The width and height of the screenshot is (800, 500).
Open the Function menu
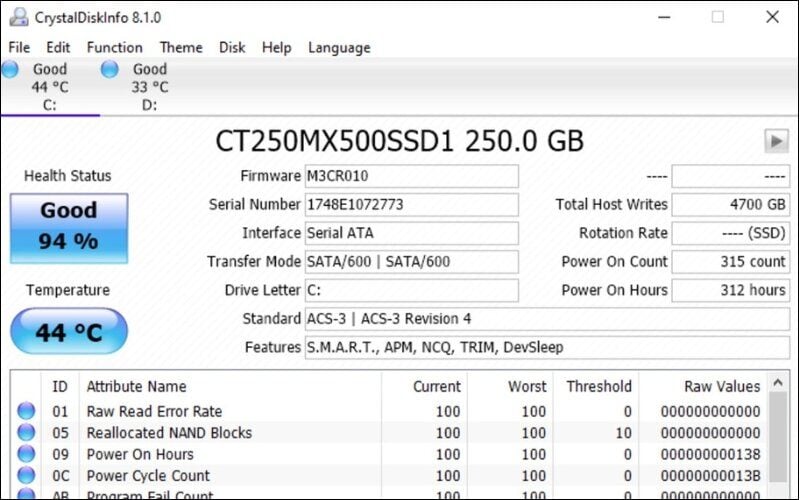pos(114,47)
